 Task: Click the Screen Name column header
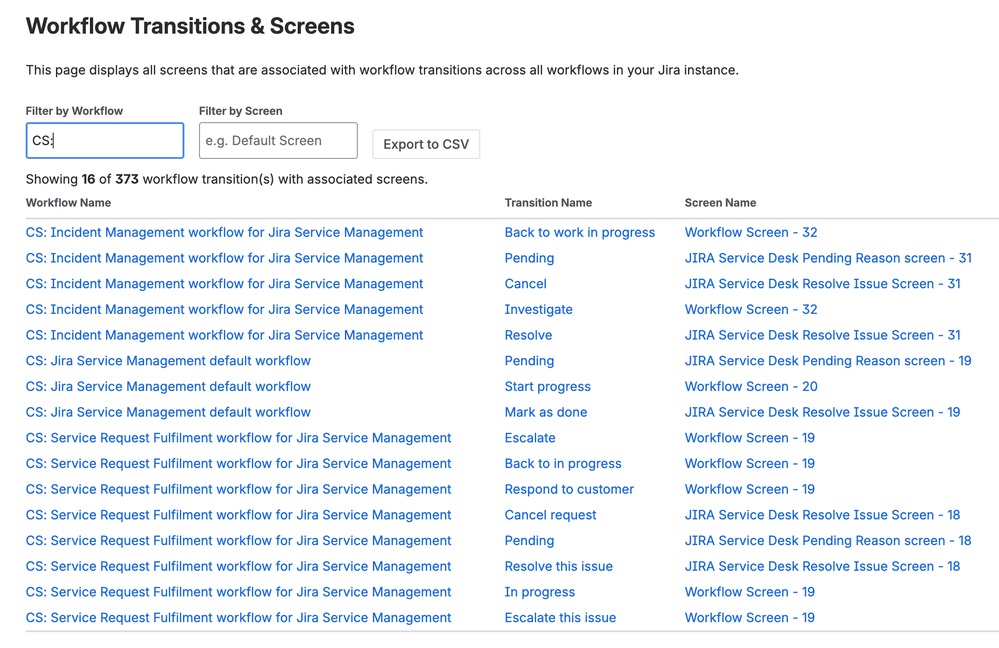click(720, 203)
